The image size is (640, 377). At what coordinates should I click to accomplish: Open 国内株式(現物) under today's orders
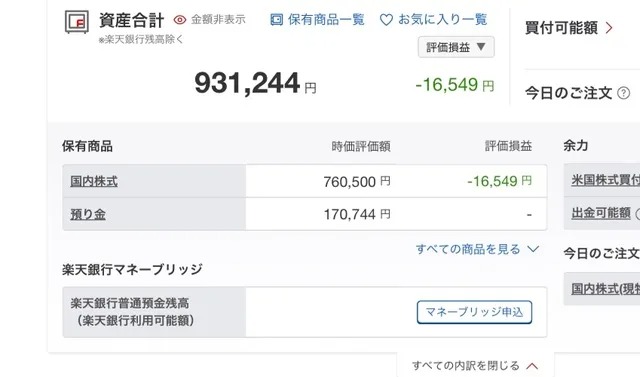tap(605, 289)
